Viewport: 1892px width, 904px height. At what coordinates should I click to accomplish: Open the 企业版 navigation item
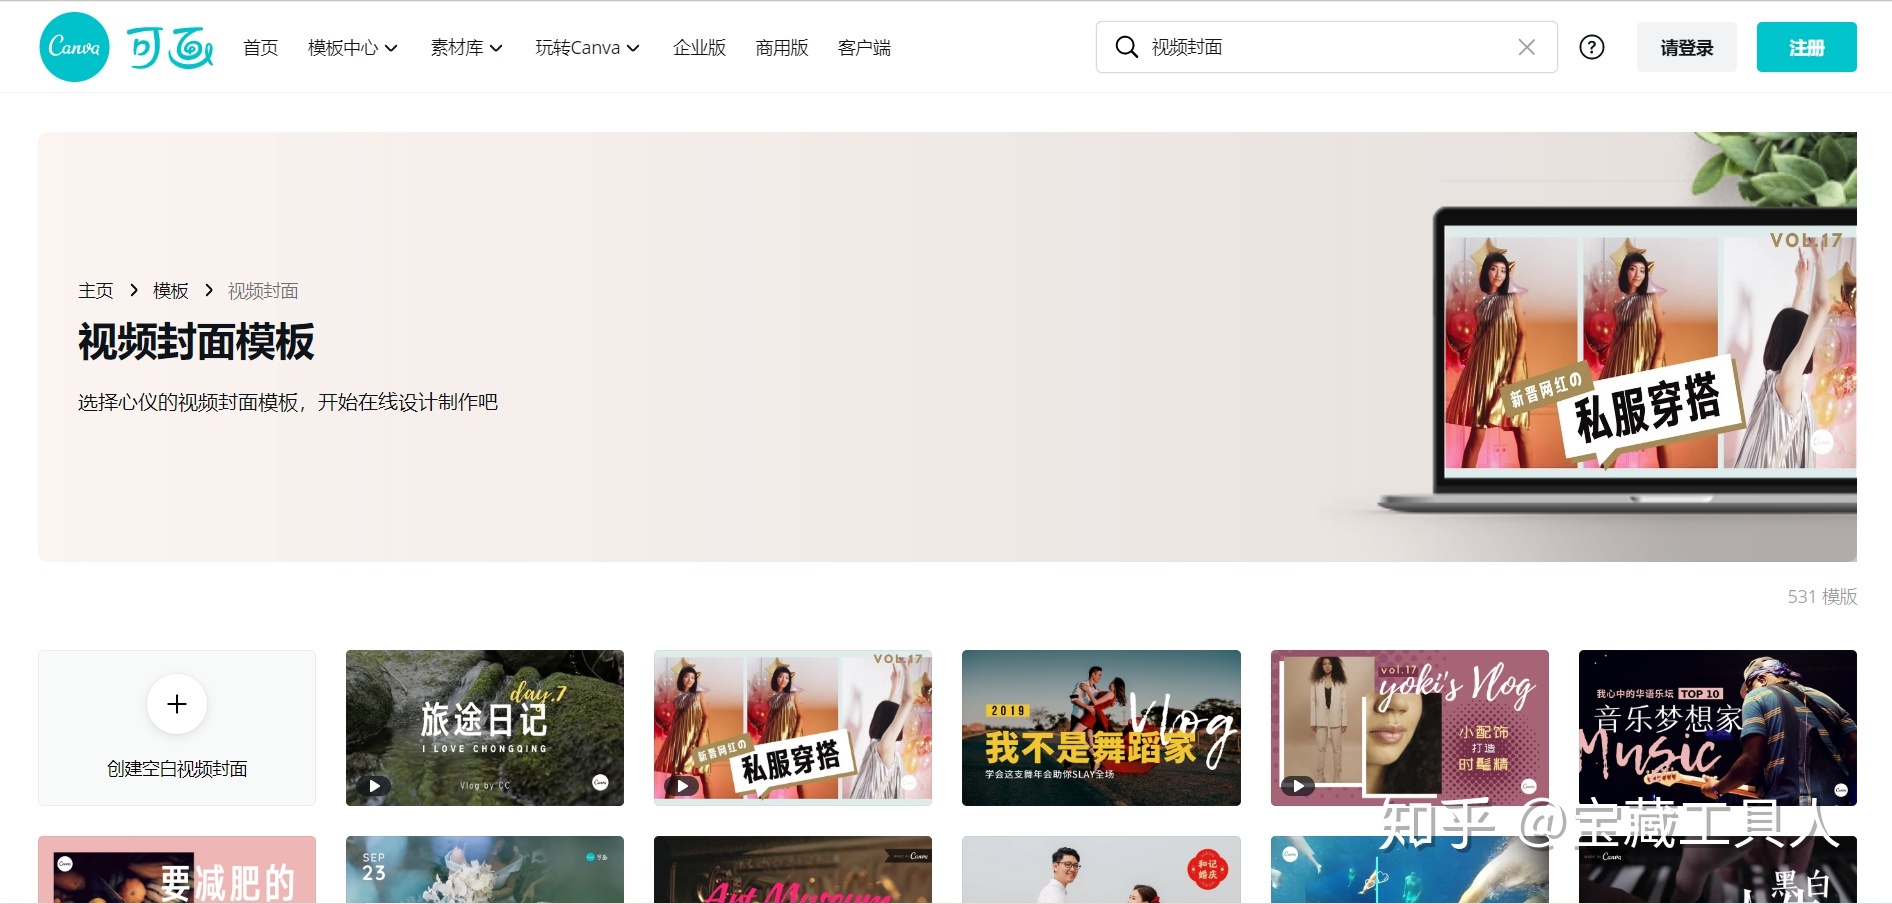point(699,48)
